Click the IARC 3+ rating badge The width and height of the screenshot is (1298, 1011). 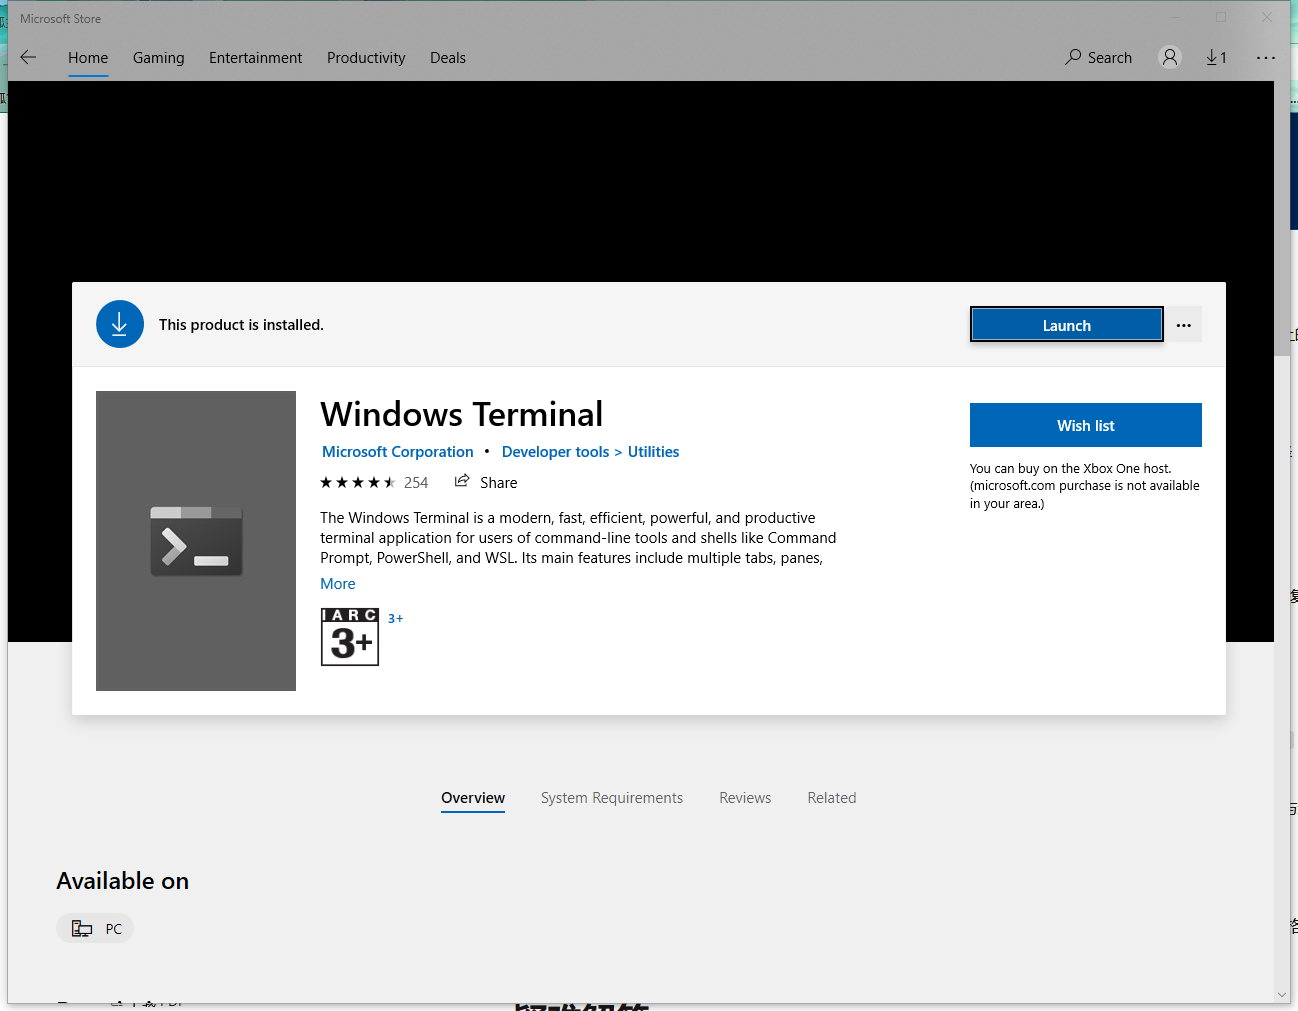point(350,637)
